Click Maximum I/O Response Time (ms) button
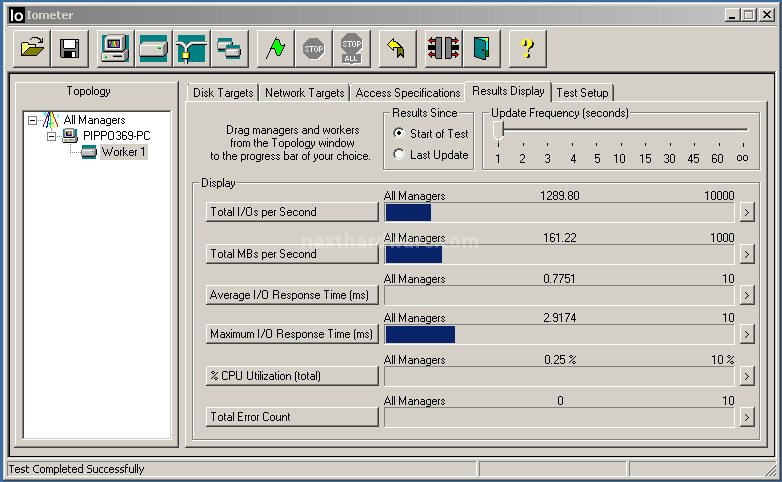Viewport: 782px width, 482px height. [292, 334]
